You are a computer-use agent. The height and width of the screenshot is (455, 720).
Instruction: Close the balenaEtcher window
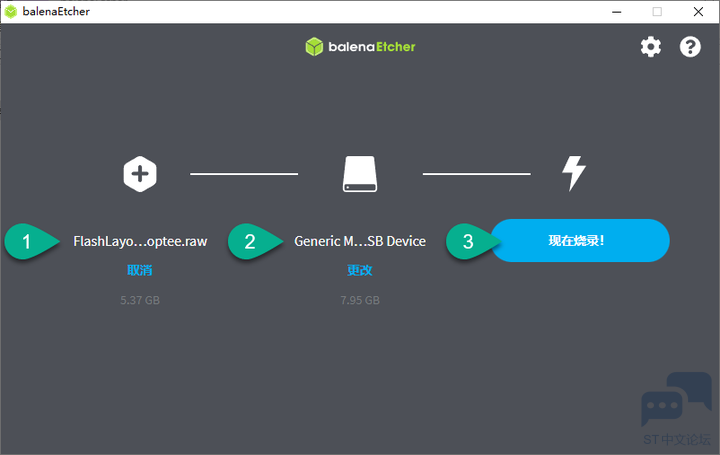coord(698,12)
